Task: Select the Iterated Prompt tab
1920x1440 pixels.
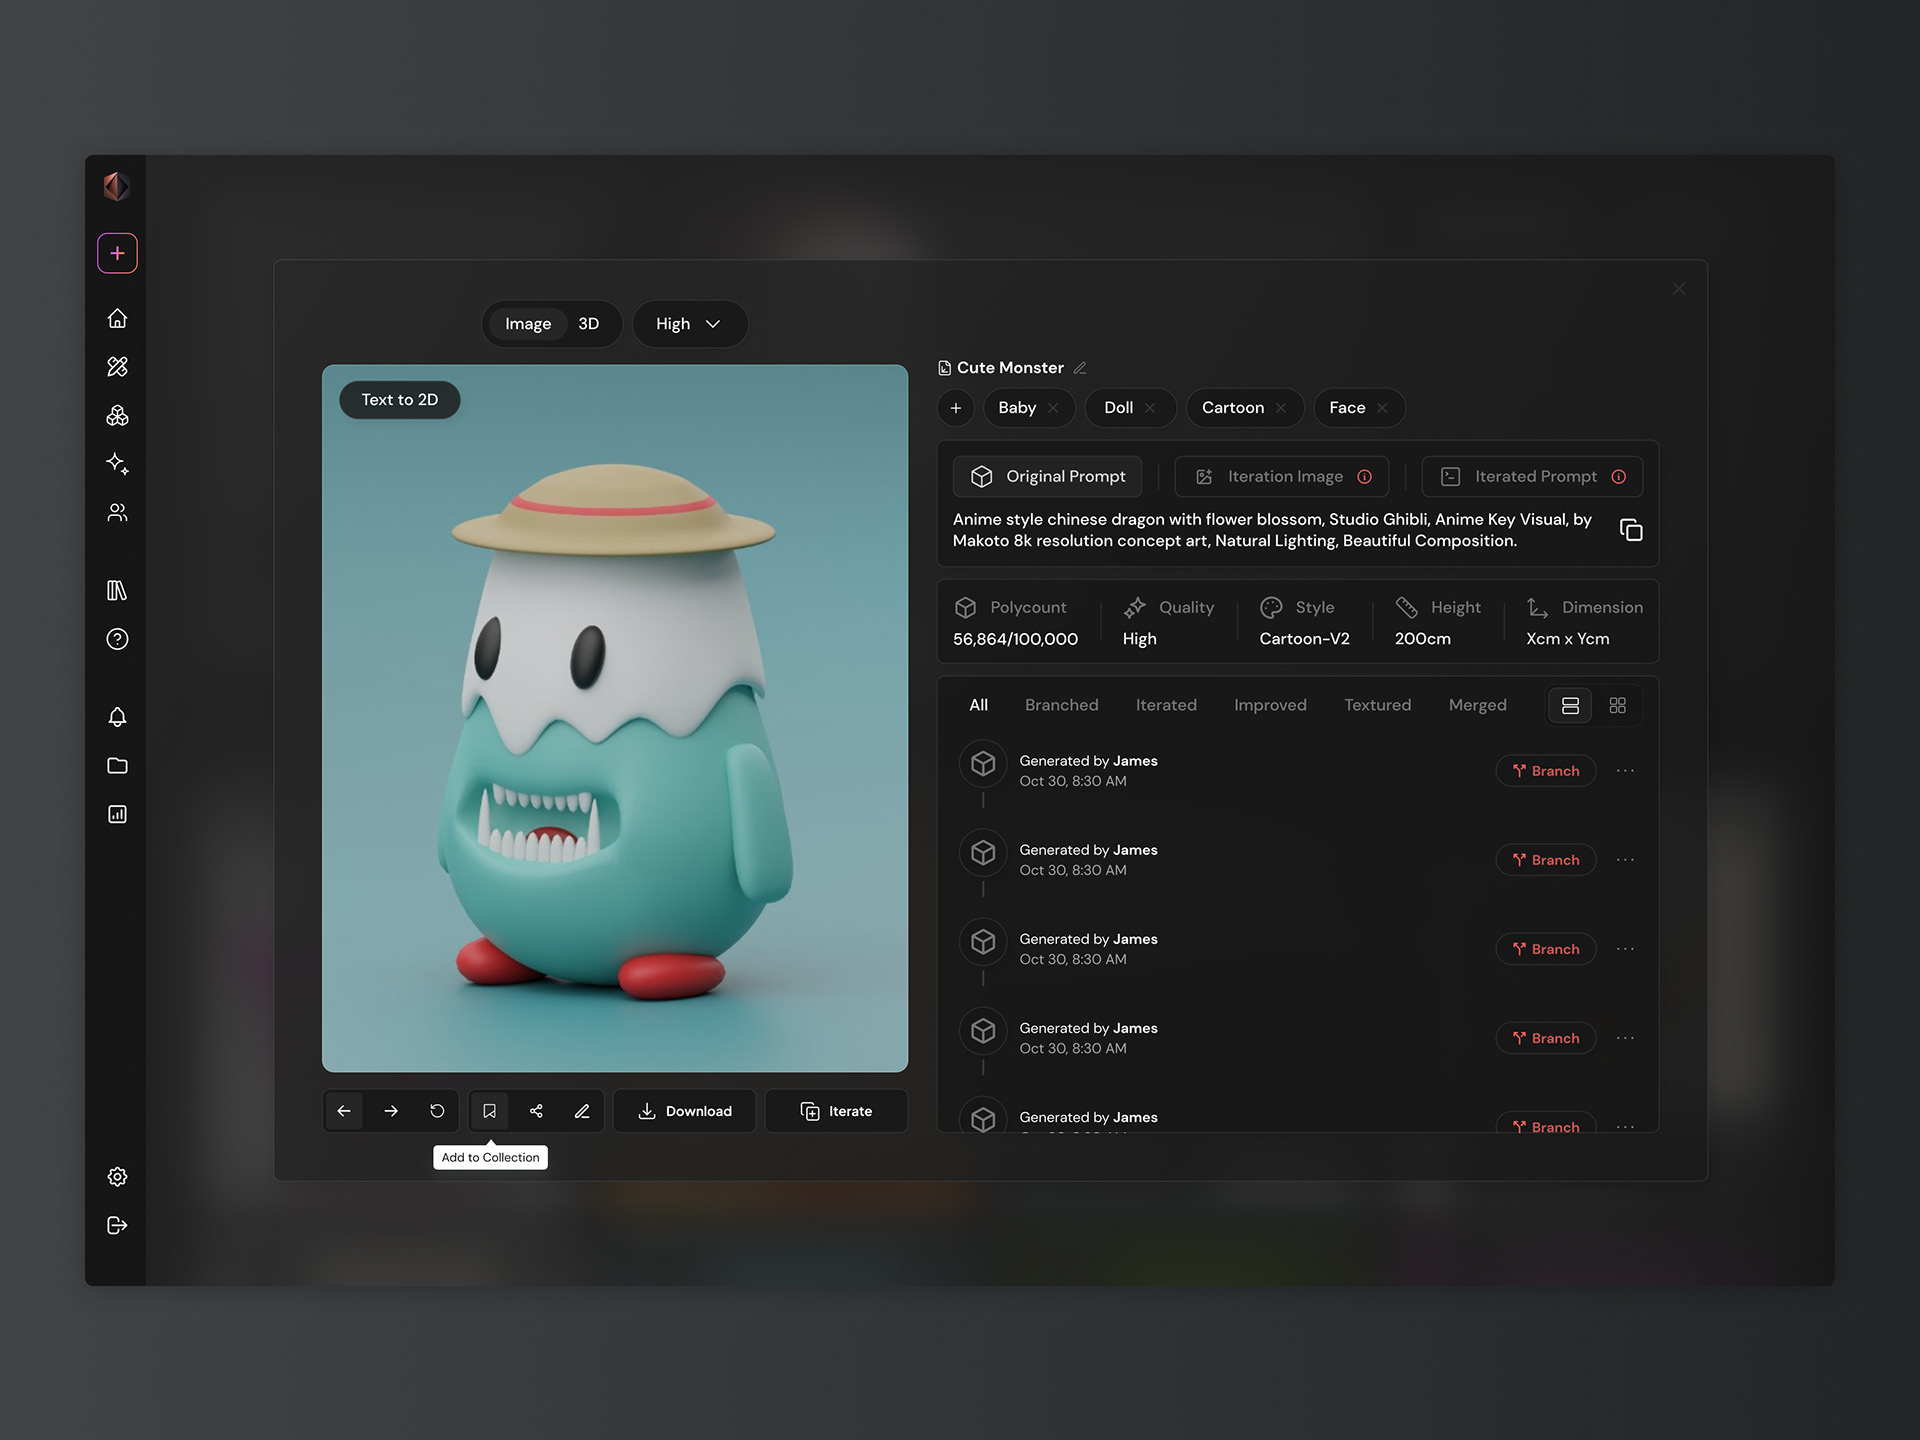Action: pos(1532,477)
